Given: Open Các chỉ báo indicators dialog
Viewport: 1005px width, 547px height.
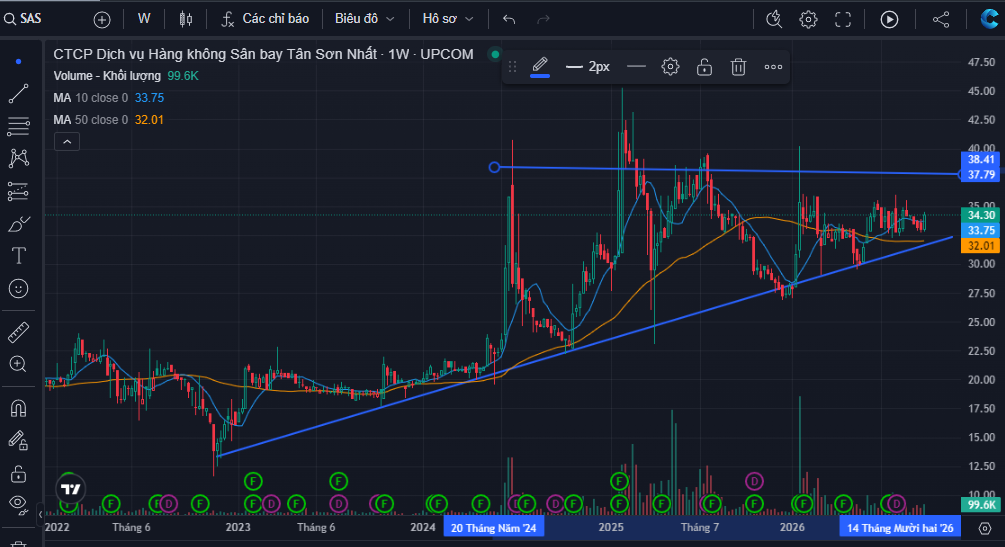Looking at the screenshot, I should tap(265, 19).
